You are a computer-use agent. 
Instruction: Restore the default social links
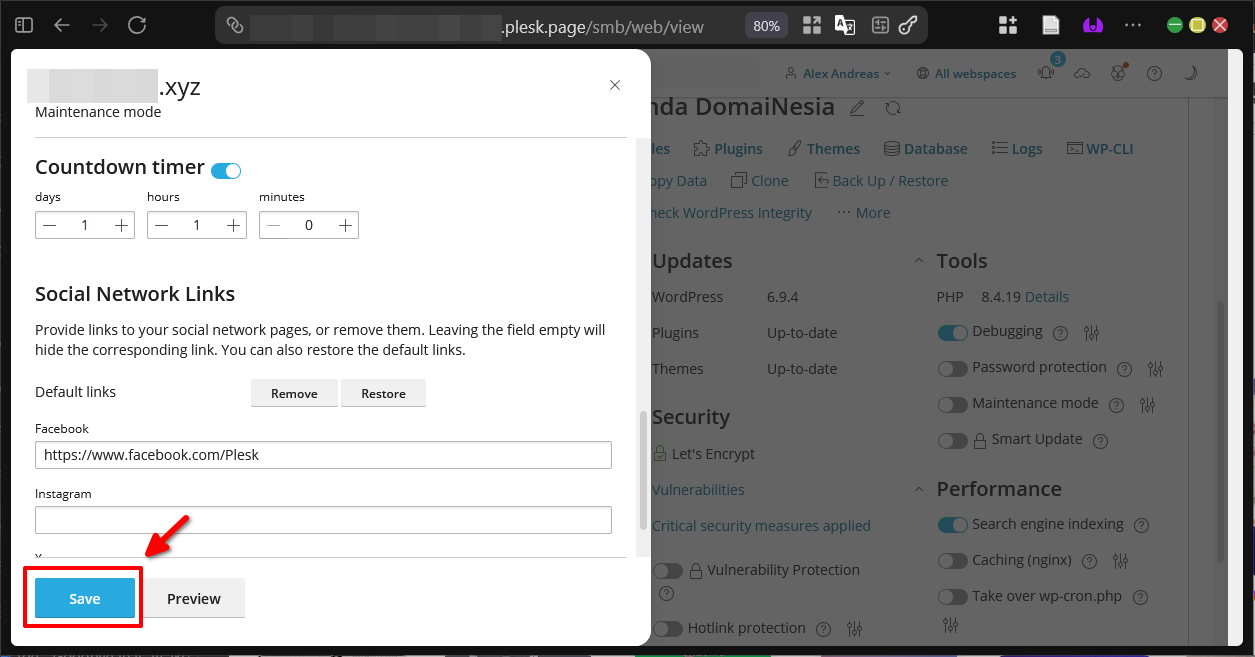click(384, 393)
